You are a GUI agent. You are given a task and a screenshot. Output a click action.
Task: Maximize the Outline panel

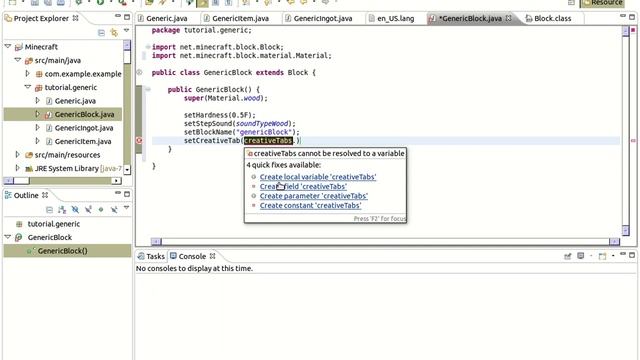coord(127,194)
